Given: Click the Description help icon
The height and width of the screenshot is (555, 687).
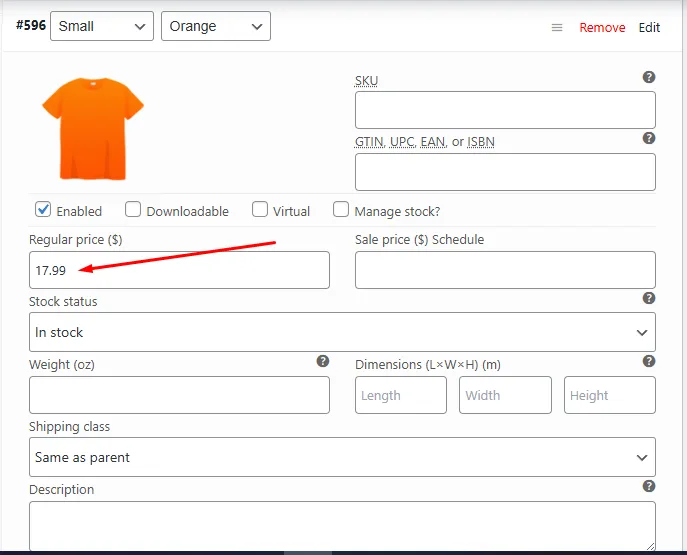Looking at the screenshot, I should (x=649, y=486).
